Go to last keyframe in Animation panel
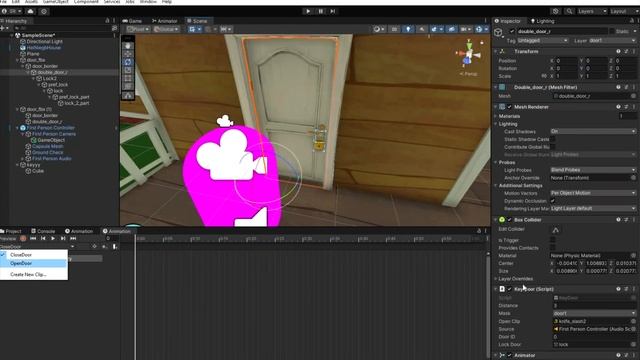640x360 pixels. pyautogui.click(x=73, y=238)
